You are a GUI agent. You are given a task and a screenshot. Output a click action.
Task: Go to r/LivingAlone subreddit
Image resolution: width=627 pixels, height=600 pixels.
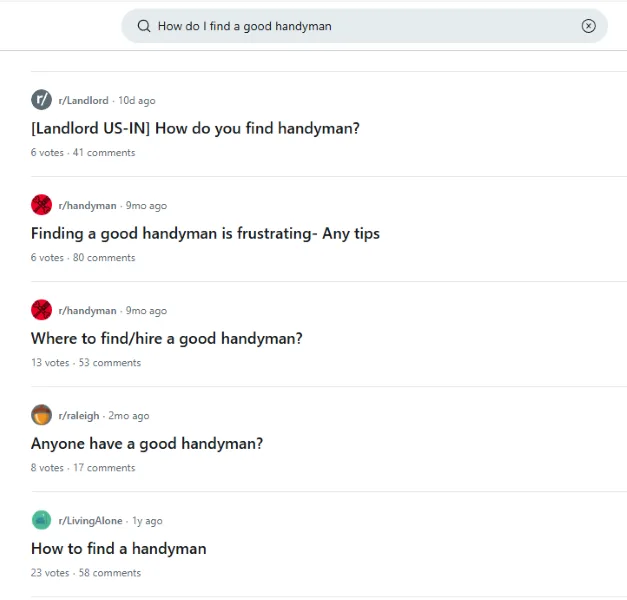point(90,521)
